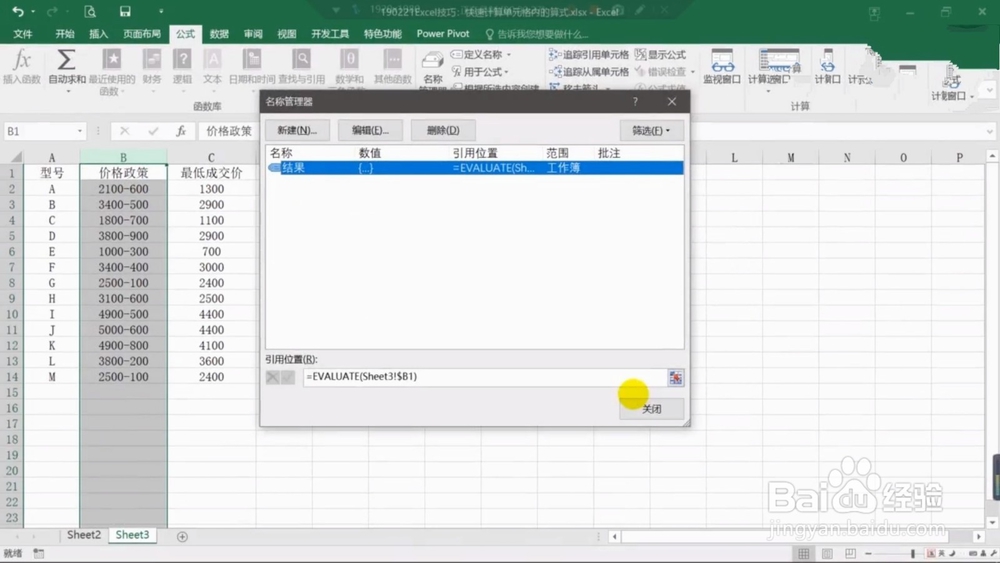Click the collapse-dialog range selector icon

click(x=675, y=377)
